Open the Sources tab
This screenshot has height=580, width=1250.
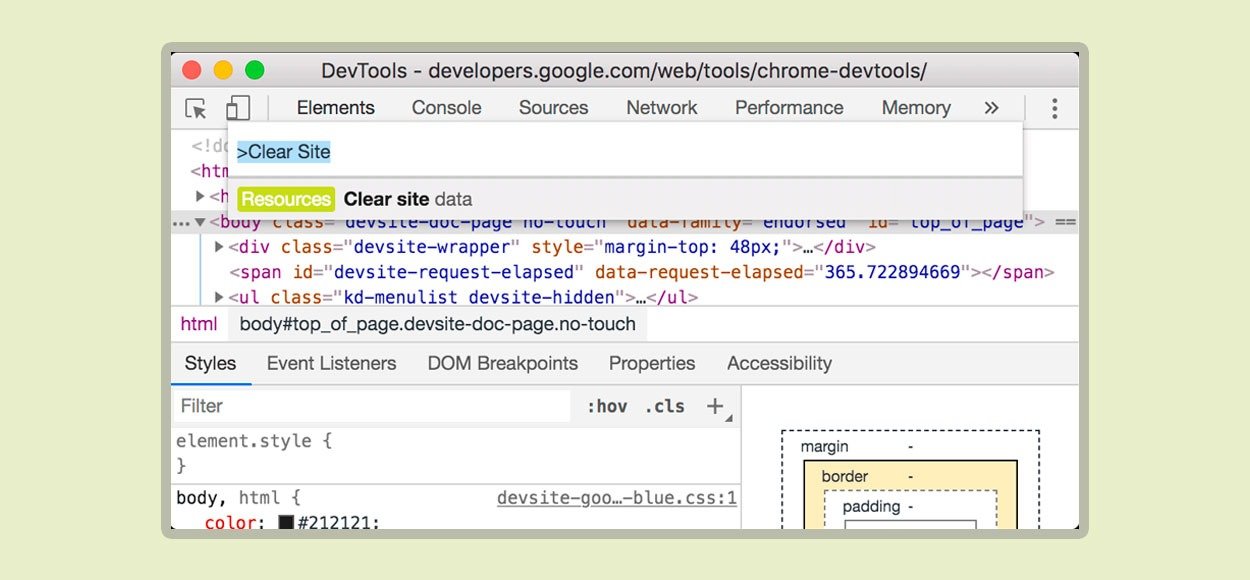click(554, 108)
